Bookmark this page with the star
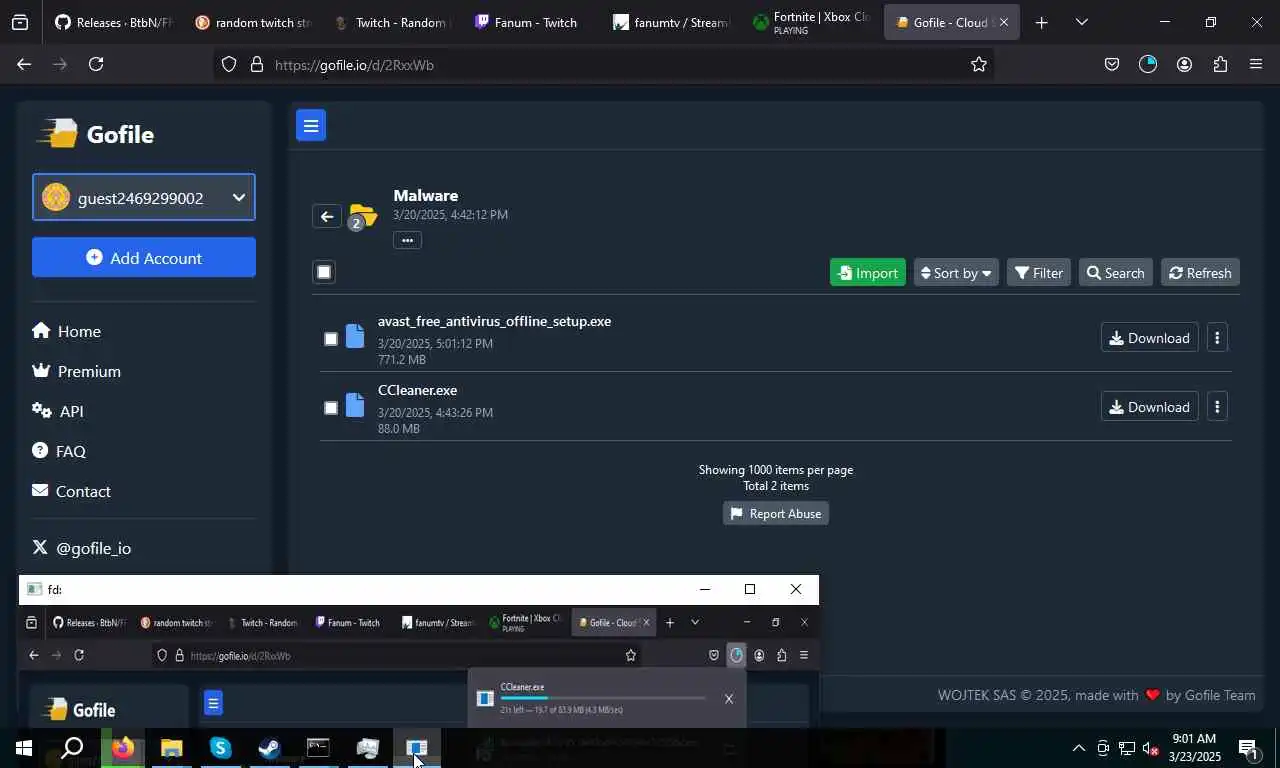The height and width of the screenshot is (768, 1280). pos(978,64)
